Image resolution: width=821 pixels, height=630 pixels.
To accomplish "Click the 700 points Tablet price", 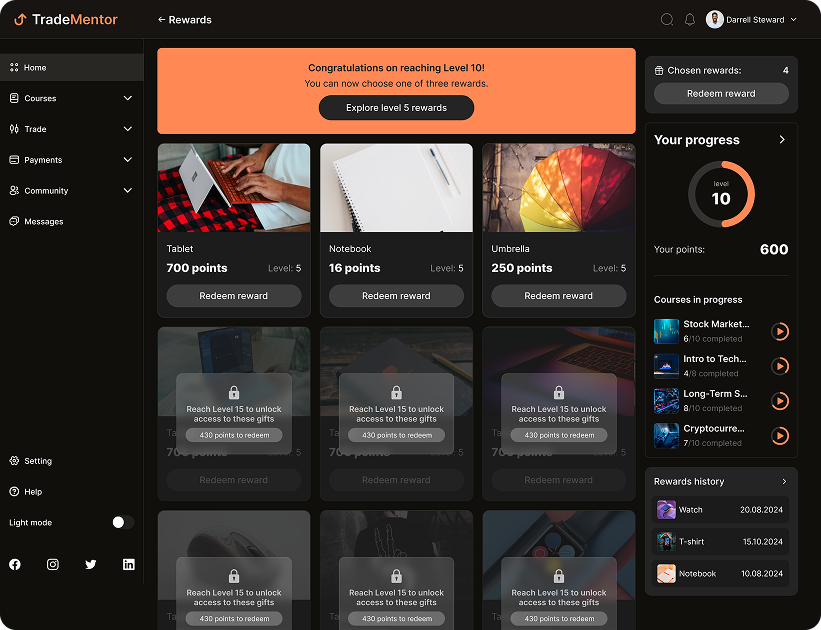I will pyautogui.click(x=197, y=268).
